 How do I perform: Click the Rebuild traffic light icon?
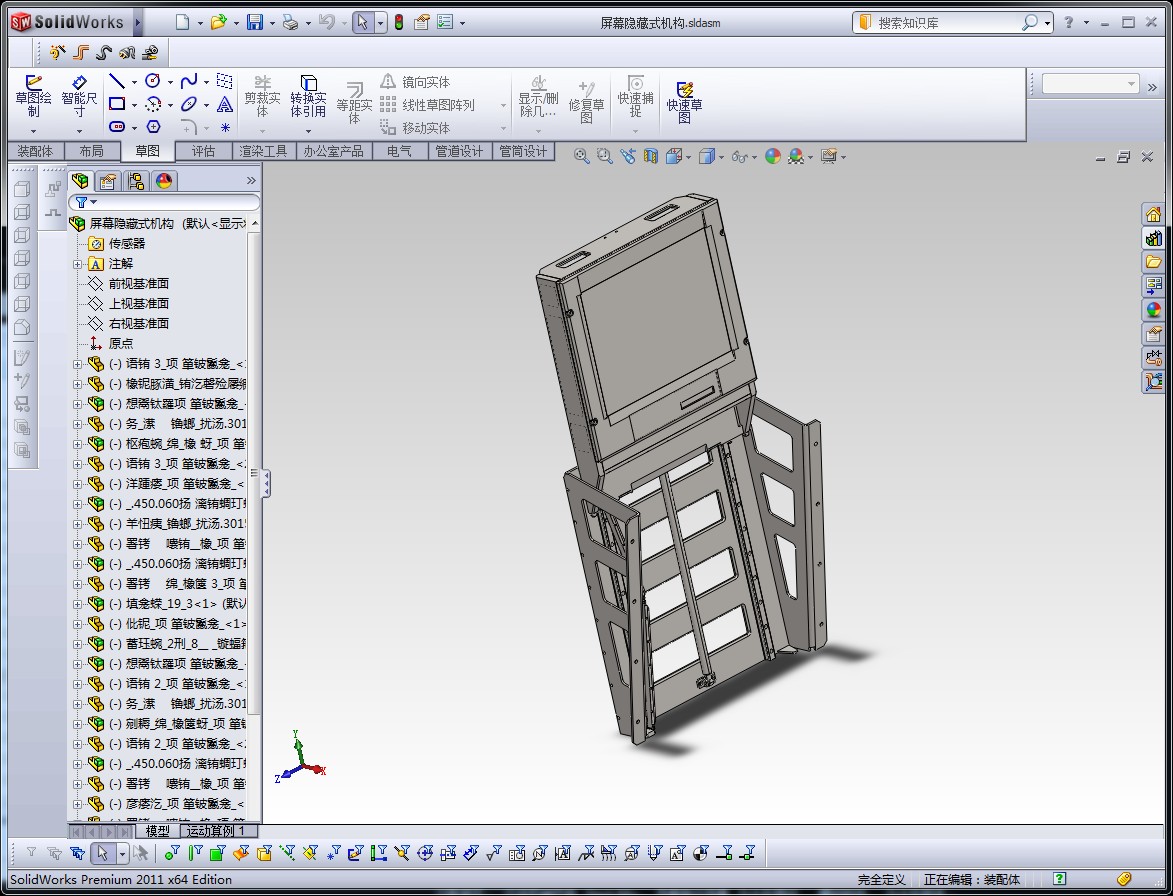[x=399, y=22]
